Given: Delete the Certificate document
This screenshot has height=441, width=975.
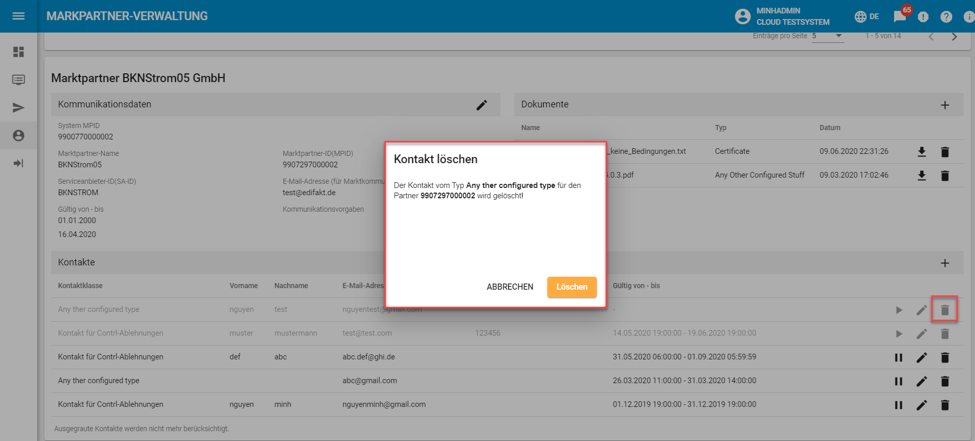Looking at the screenshot, I should pos(945,152).
